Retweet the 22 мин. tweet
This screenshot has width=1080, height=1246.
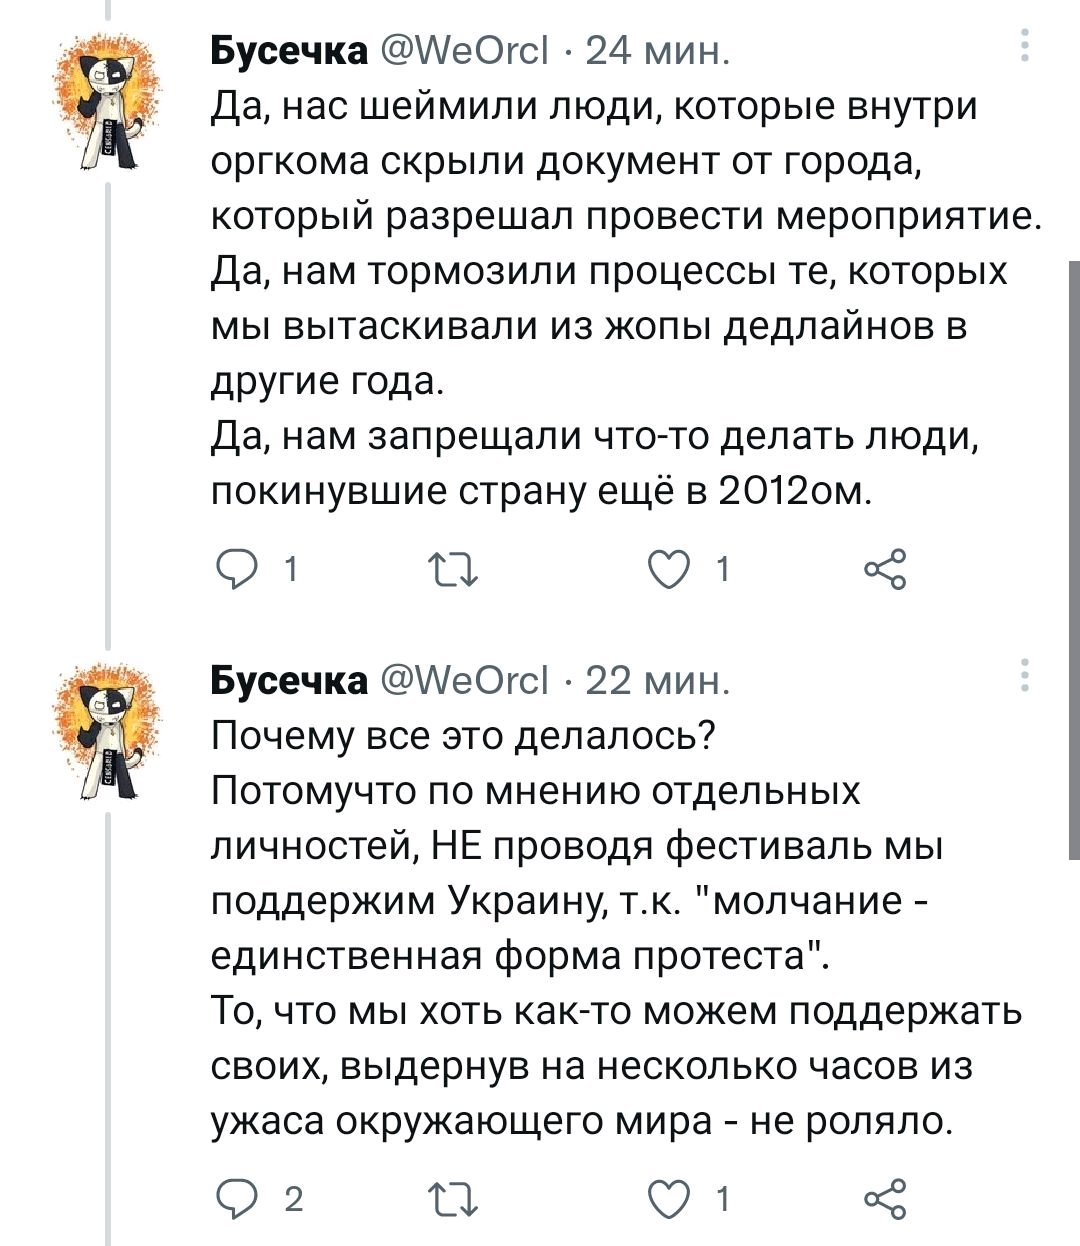point(453,1198)
